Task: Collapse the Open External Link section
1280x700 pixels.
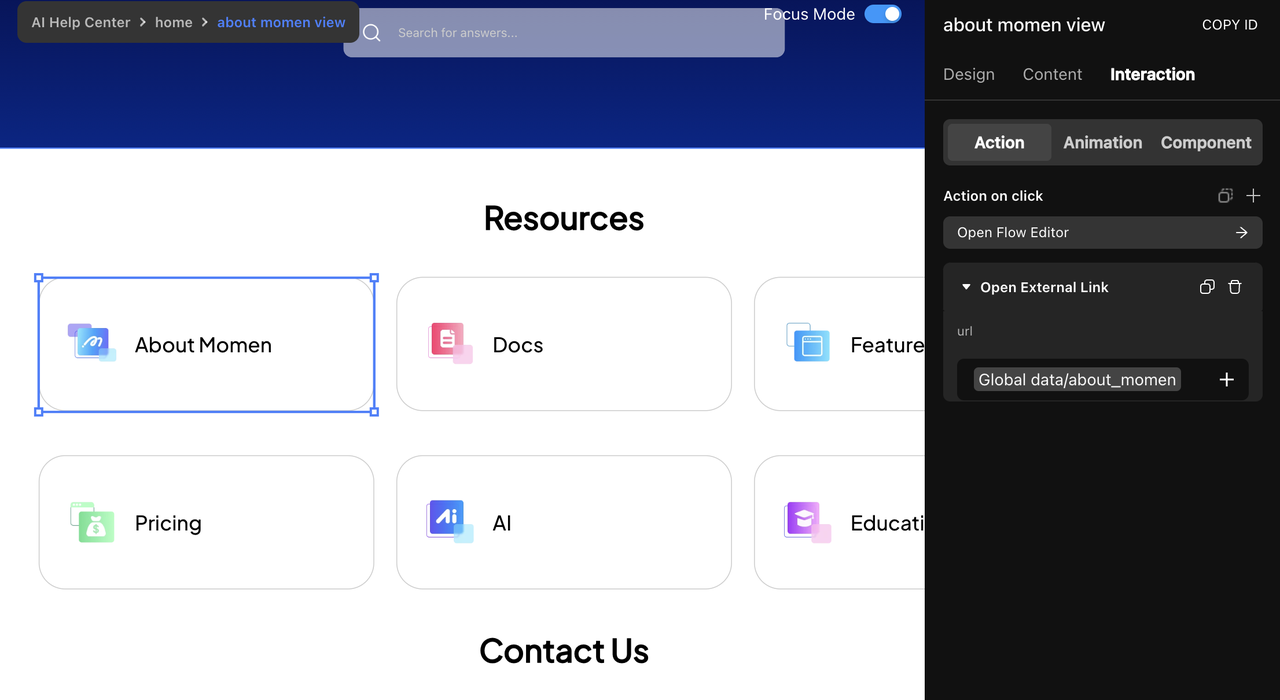Action: click(x=966, y=287)
